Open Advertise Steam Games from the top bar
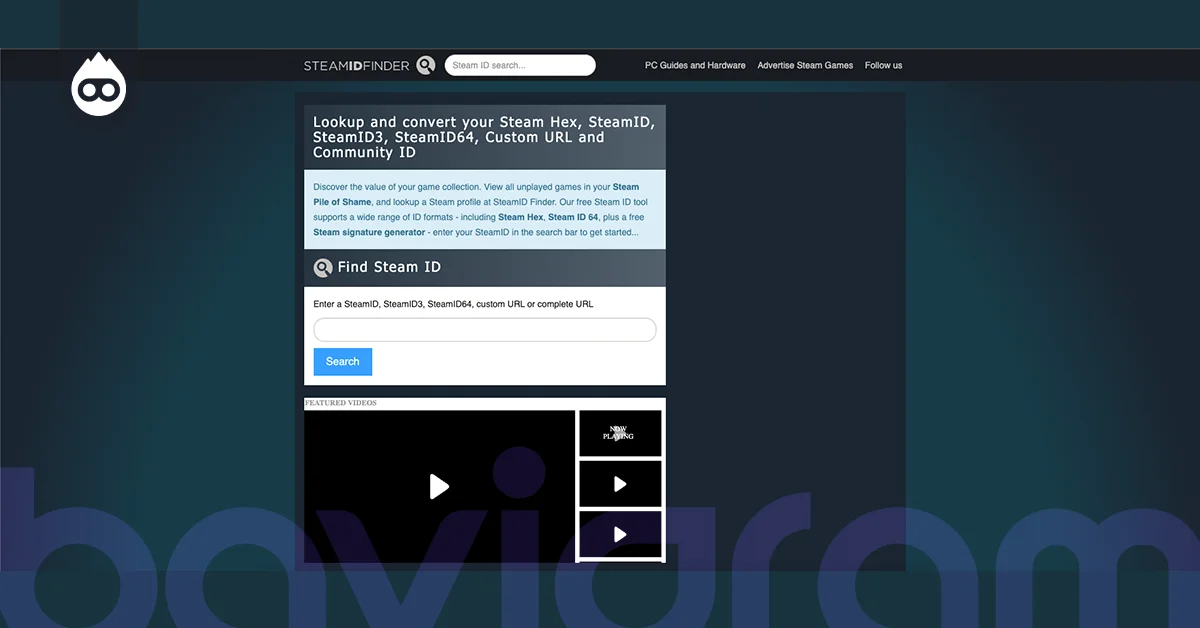 click(805, 64)
